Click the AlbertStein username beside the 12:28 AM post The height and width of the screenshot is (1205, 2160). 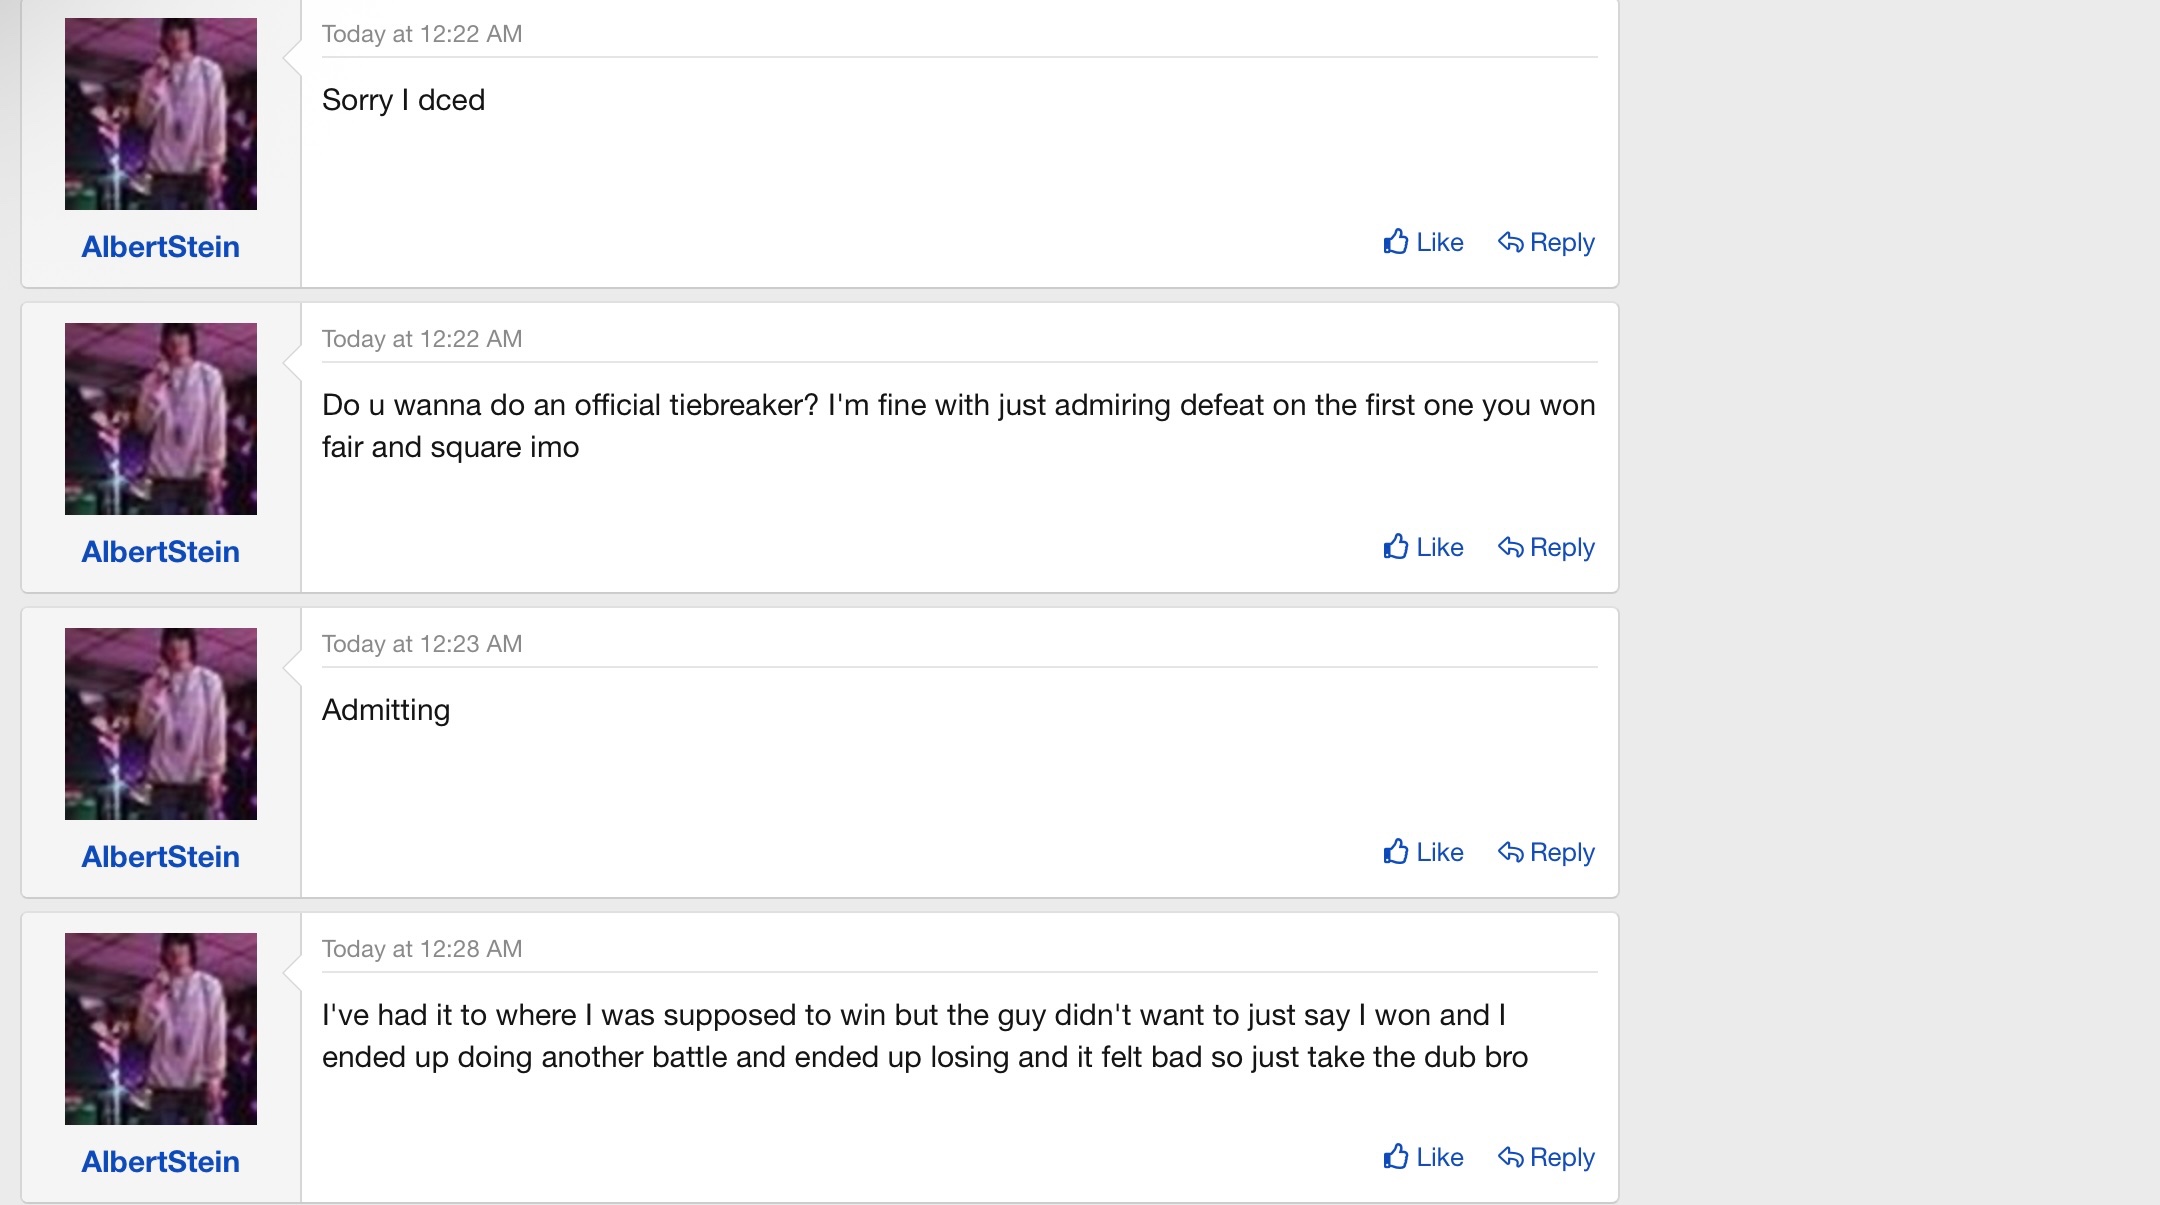[x=161, y=1162]
